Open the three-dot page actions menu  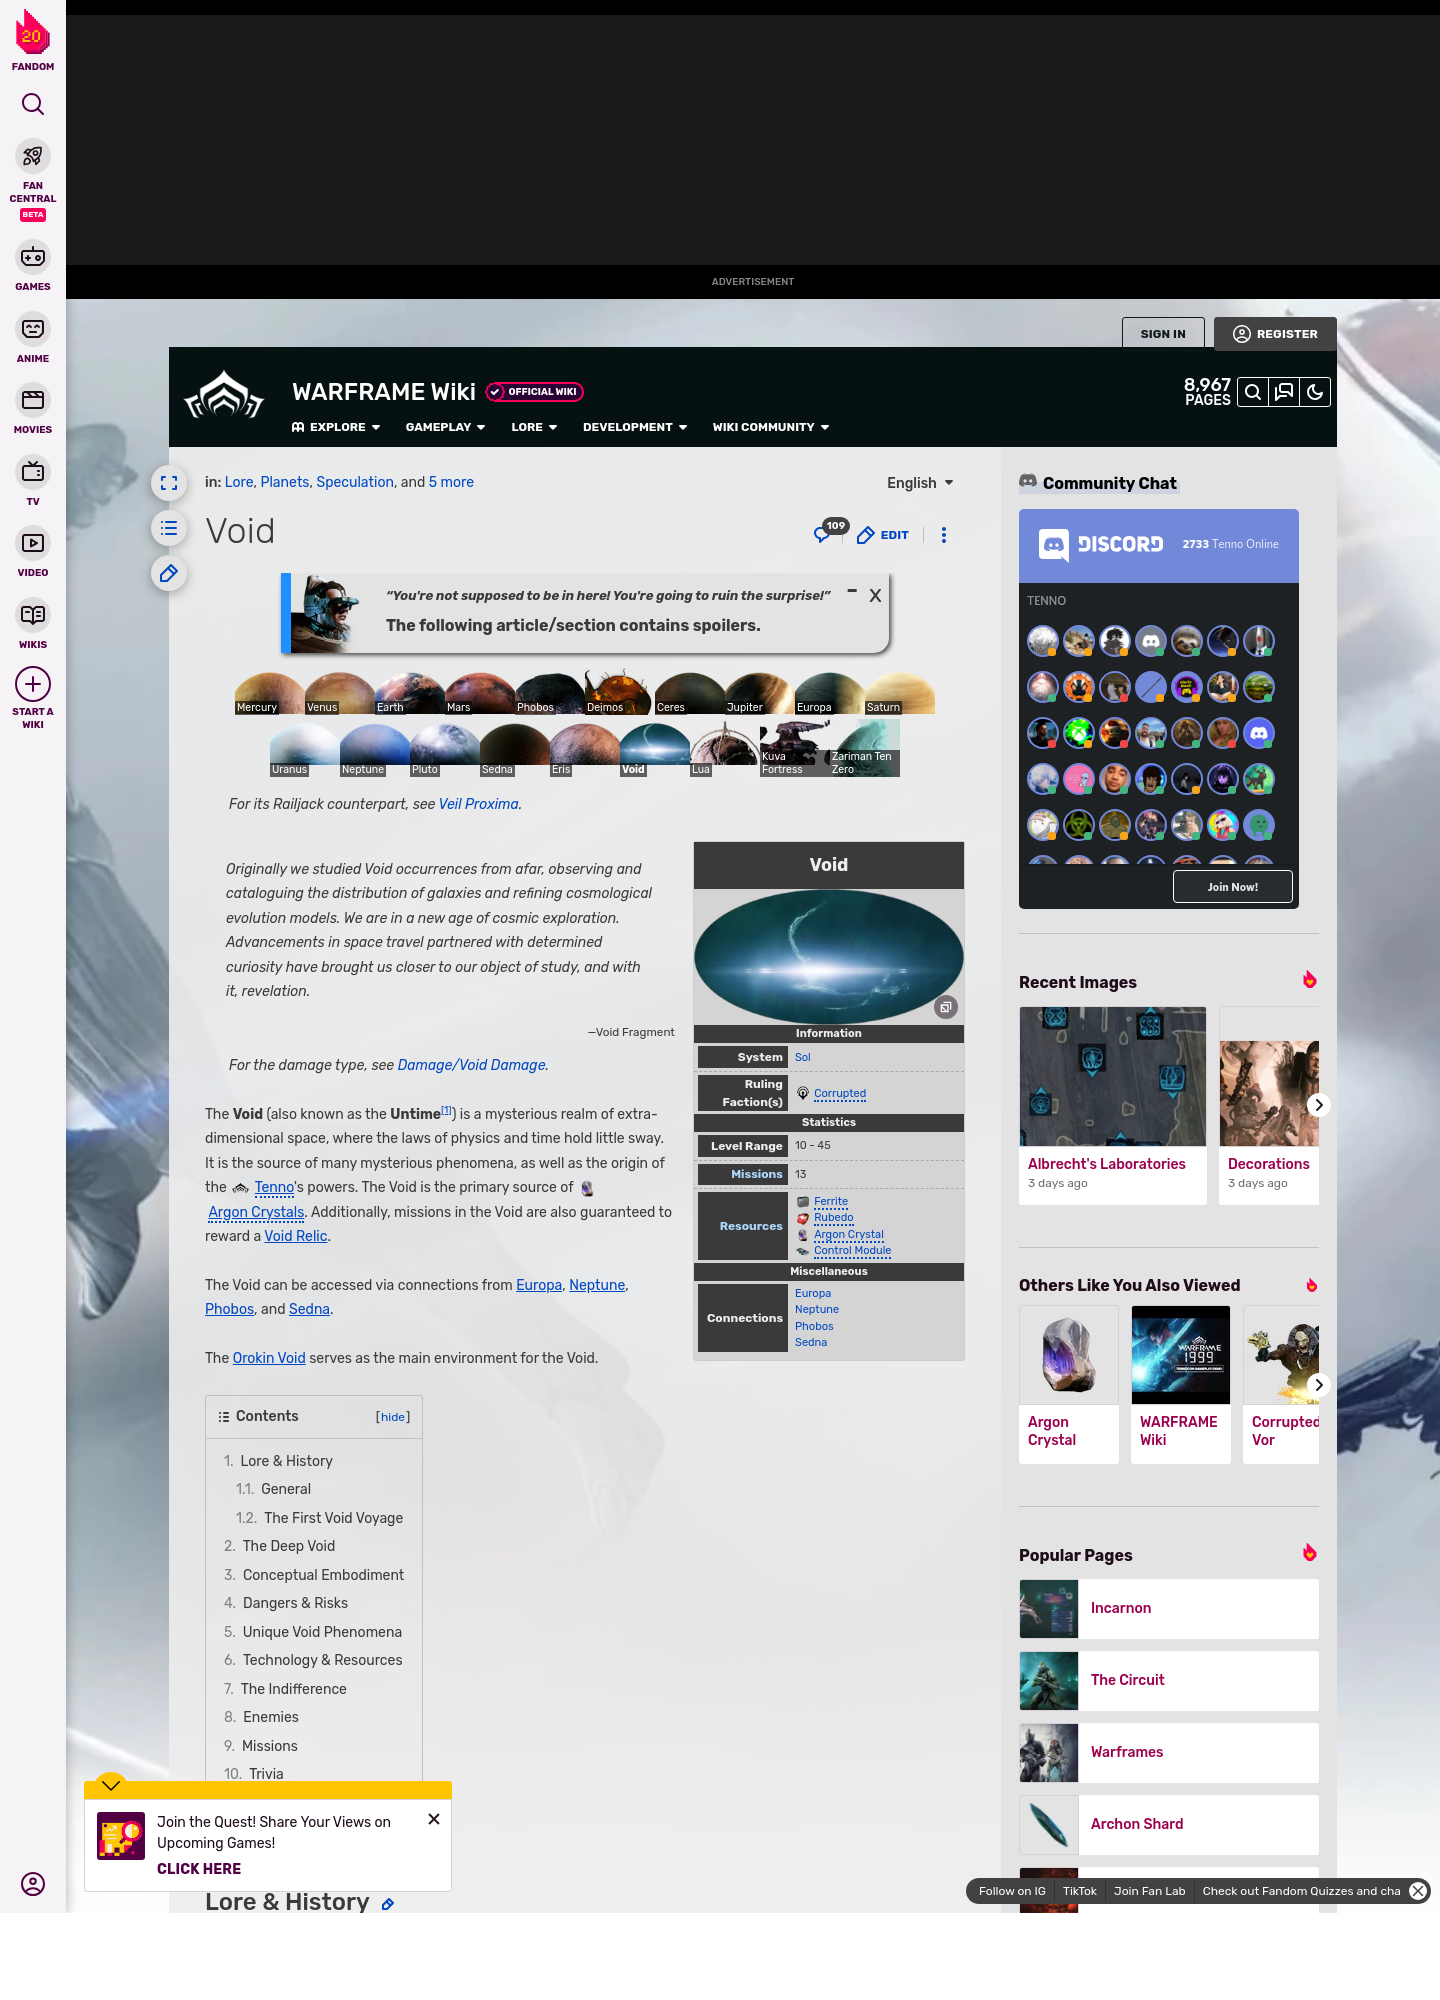point(944,535)
